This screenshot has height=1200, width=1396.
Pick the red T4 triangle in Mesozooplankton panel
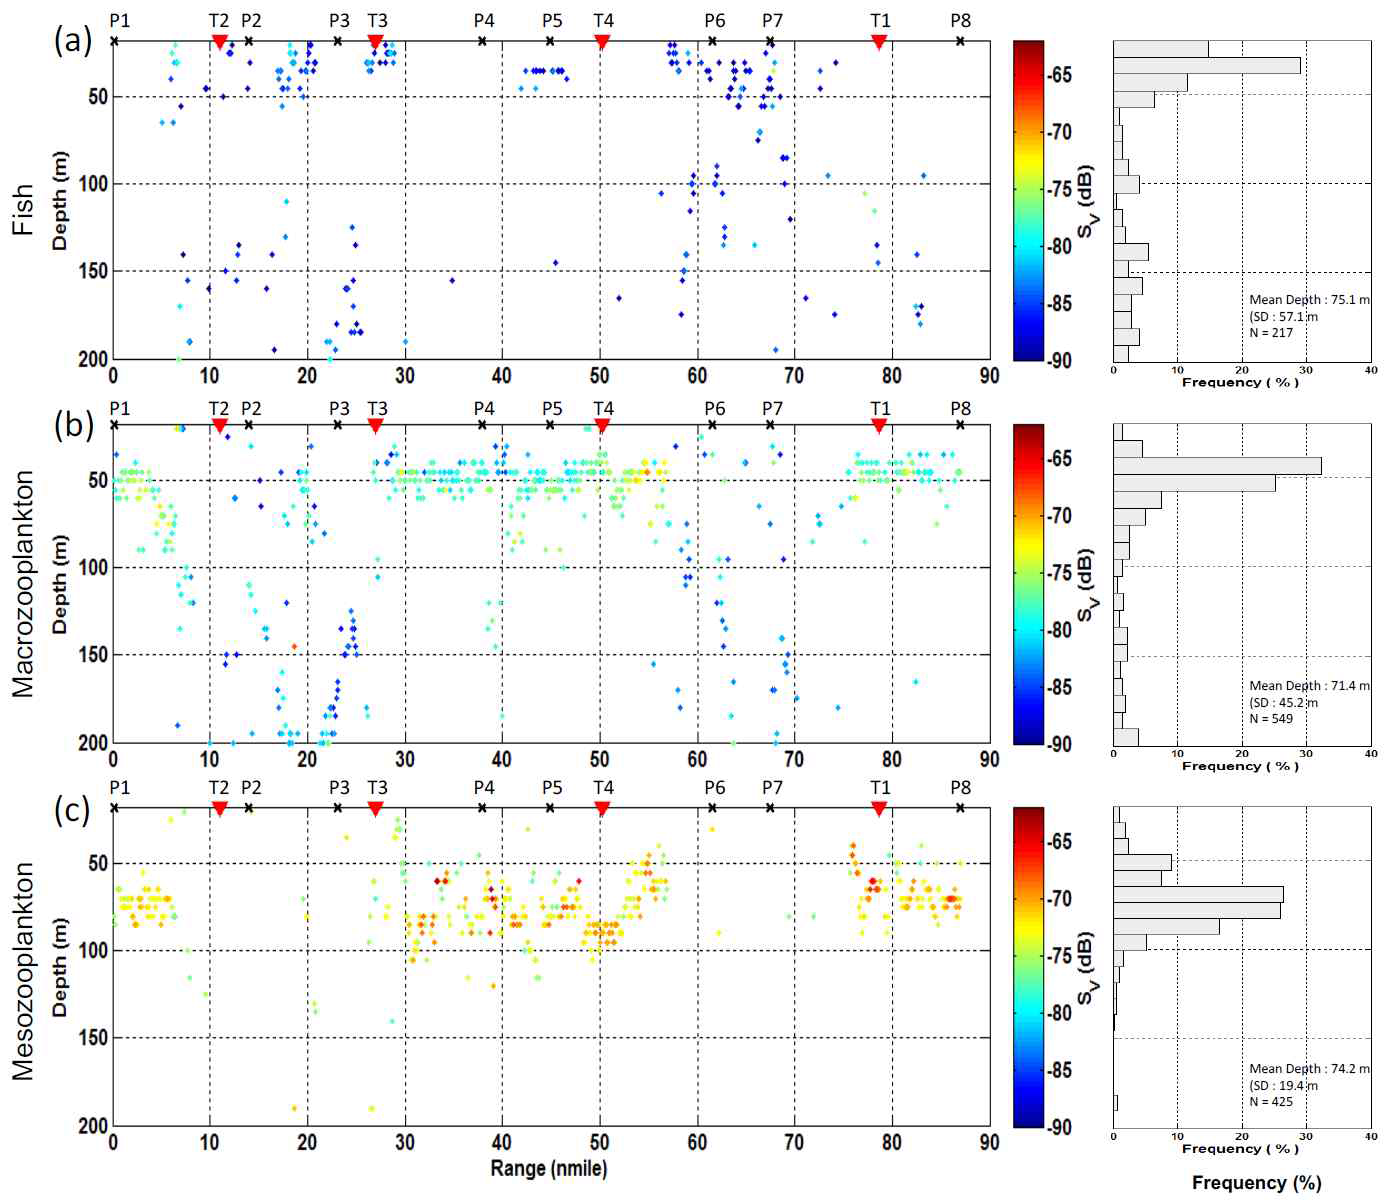(602, 808)
